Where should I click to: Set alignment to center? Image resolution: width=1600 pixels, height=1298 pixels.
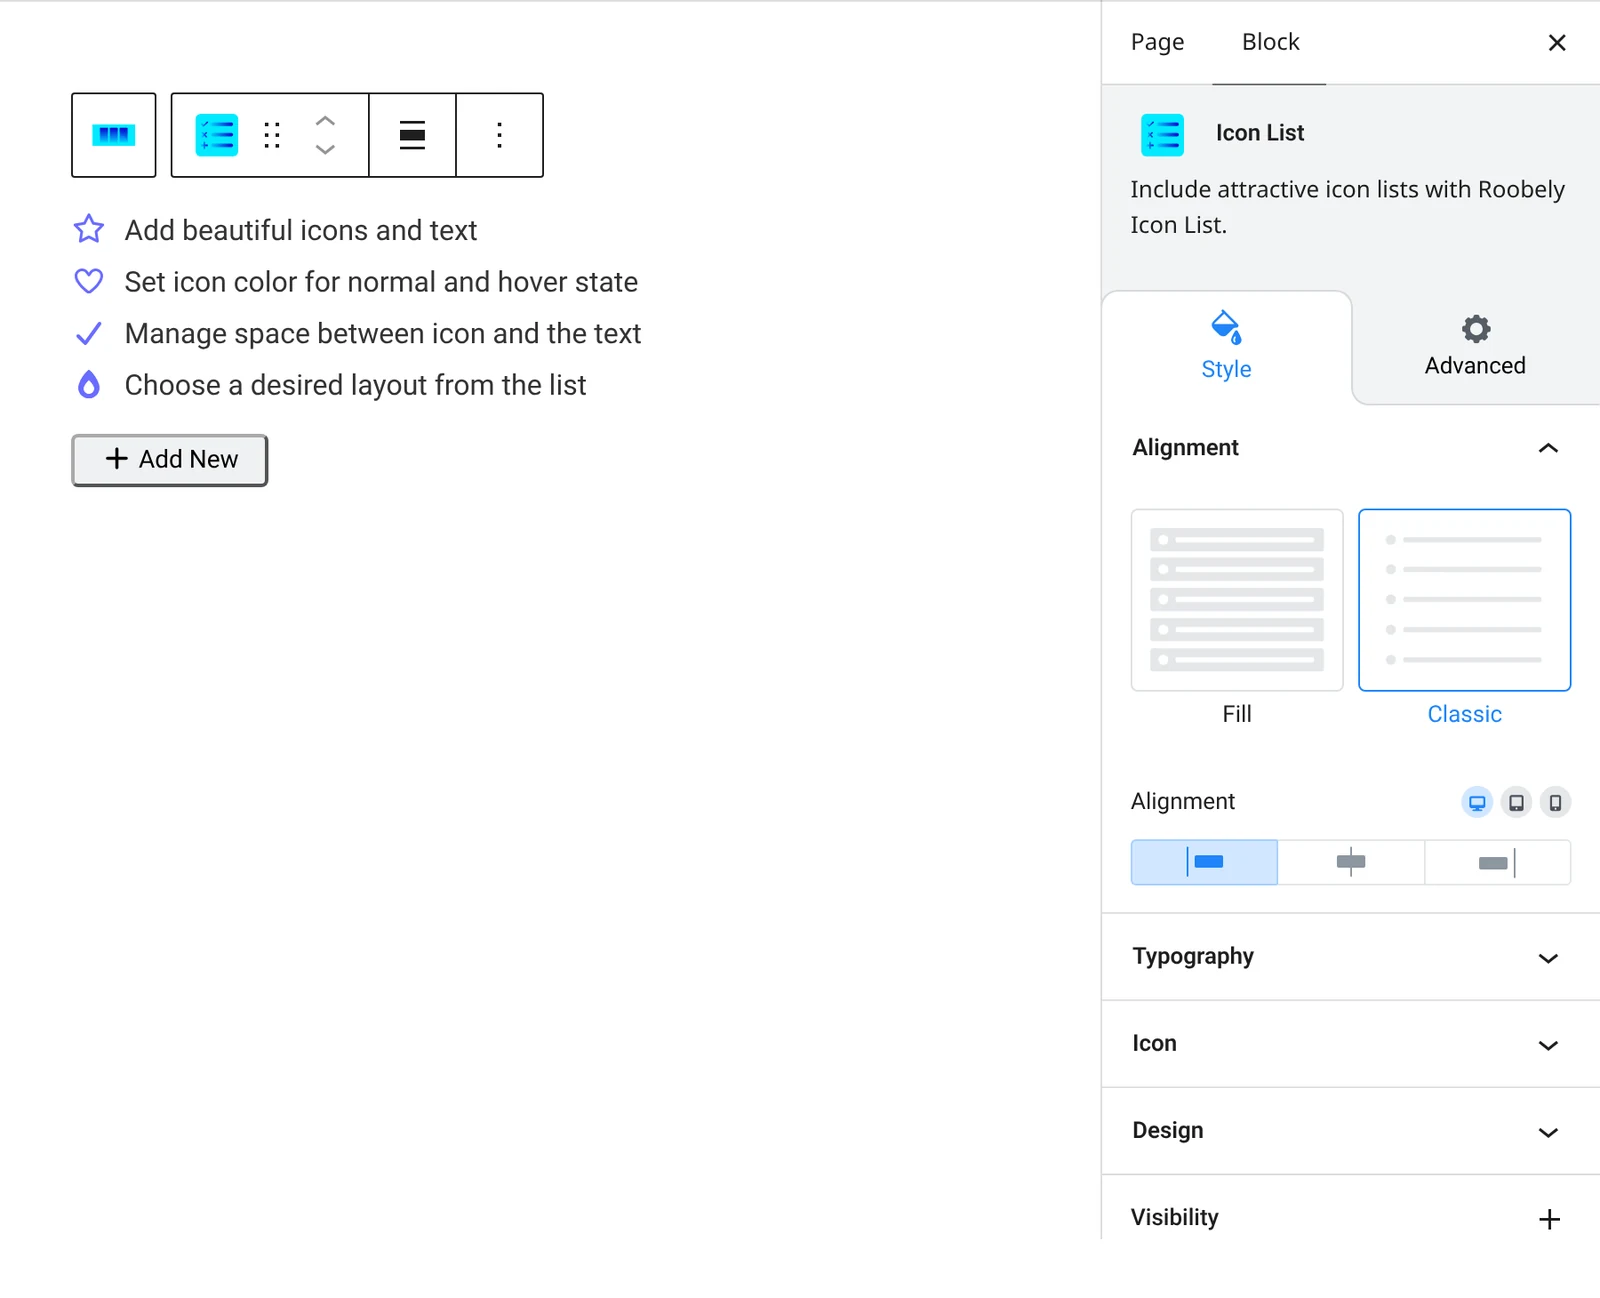point(1351,862)
